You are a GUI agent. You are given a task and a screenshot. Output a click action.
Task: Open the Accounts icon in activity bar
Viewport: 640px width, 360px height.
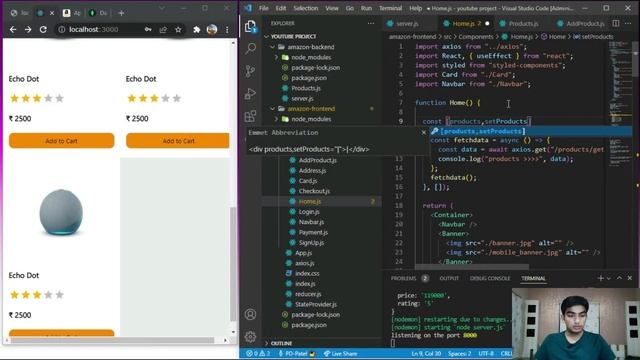[250, 314]
